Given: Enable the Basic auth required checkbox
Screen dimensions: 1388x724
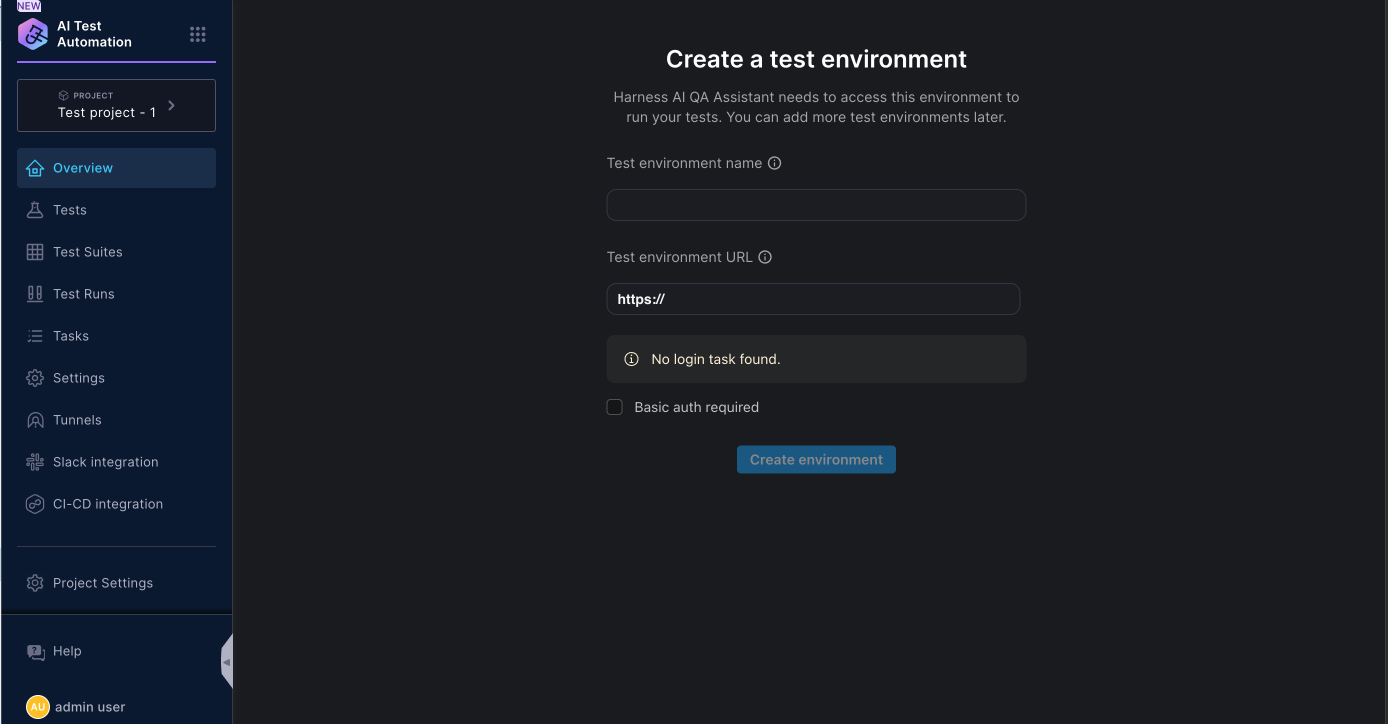Looking at the screenshot, I should point(615,407).
